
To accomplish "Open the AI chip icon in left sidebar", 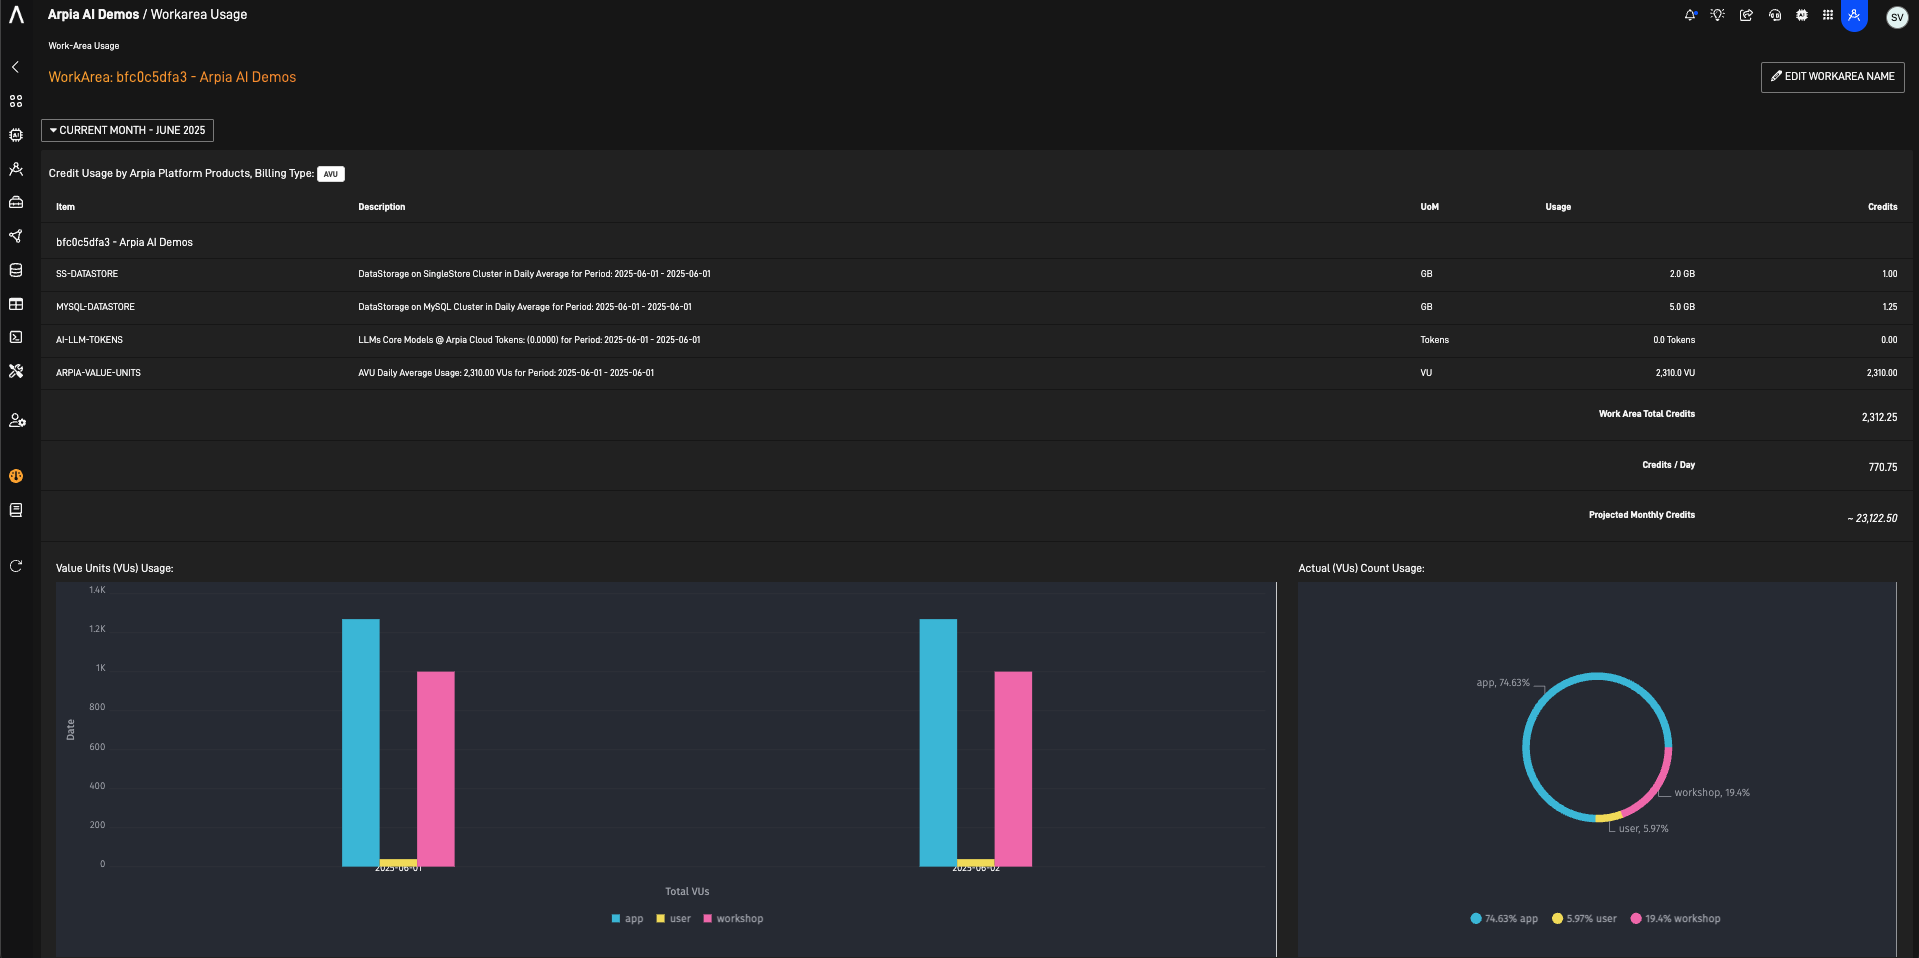I will [x=16, y=135].
